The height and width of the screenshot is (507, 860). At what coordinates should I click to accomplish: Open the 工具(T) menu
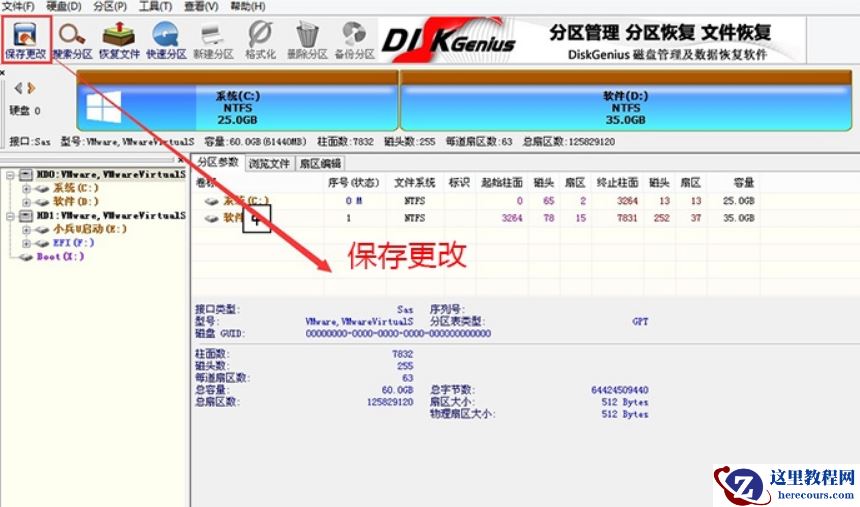pyautogui.click(x=155, y=7)
